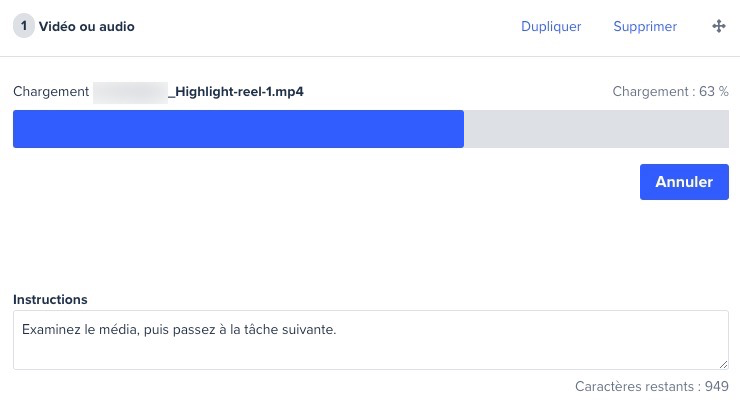Viewport: 740px width, 406px height.
Task: Click the step number 1 badge
Action: pos(24,26)
